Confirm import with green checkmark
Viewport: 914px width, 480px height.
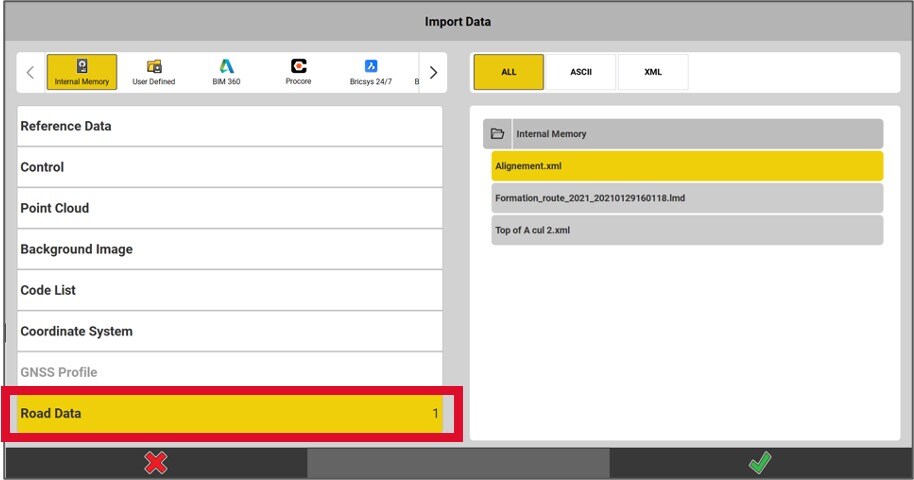pos(760,463)
